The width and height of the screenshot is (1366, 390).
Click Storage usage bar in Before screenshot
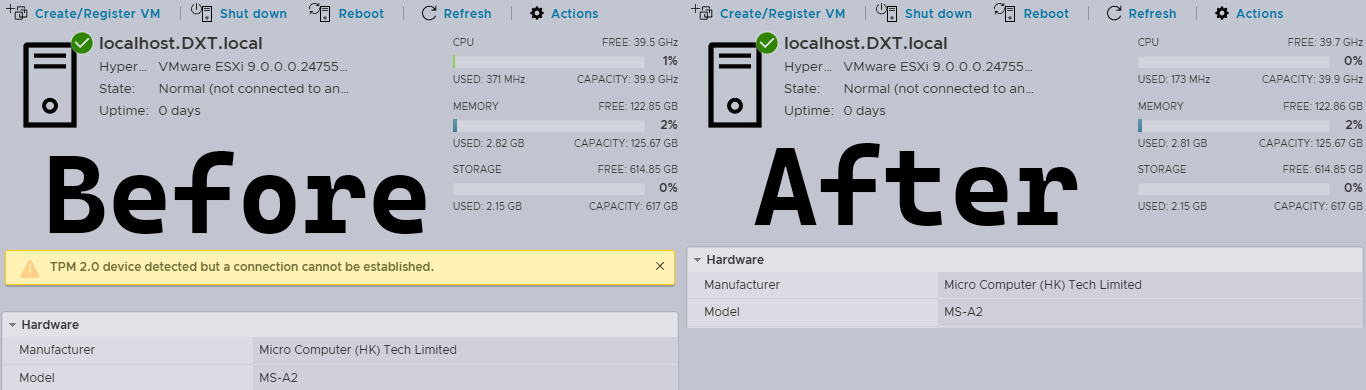pyautogui.click(x=549, y=188)
